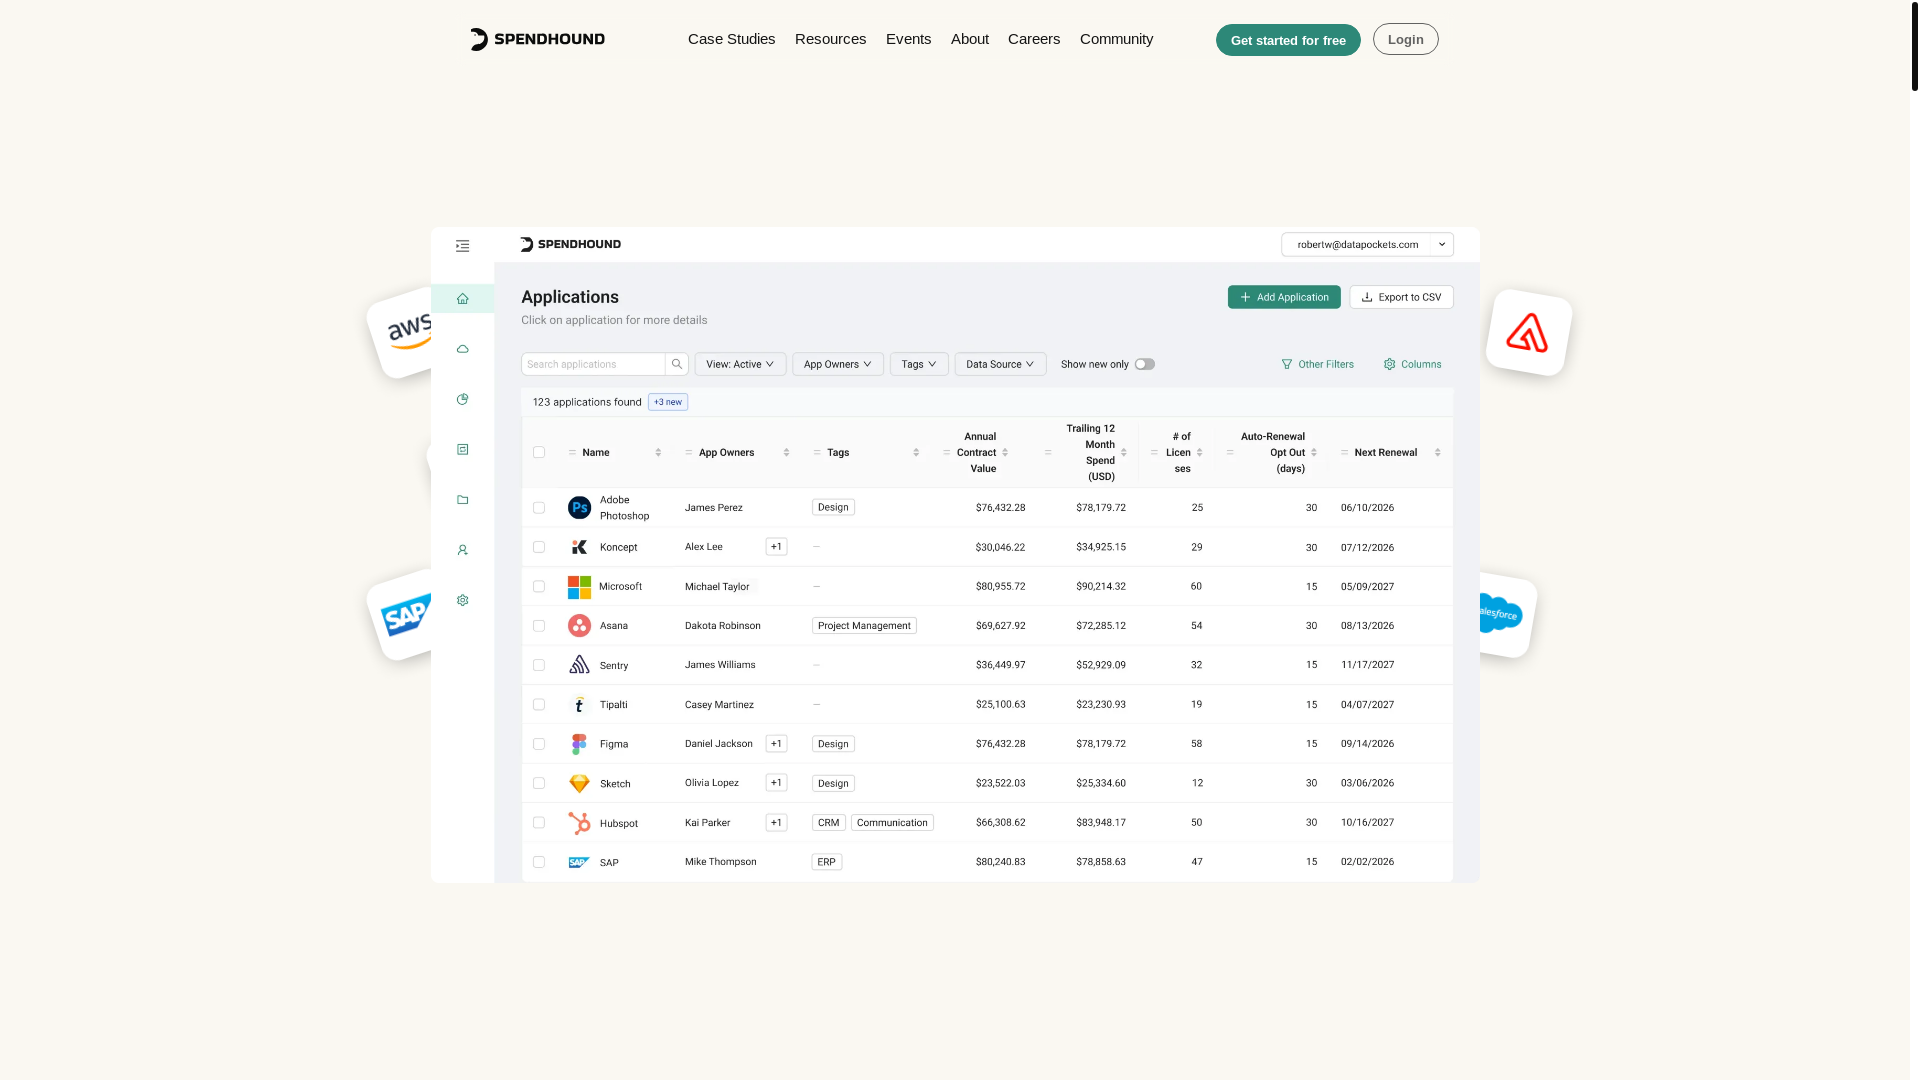Open the Resources menu item
This screenshot has width=1920, height=1080.
coord(830,39)
